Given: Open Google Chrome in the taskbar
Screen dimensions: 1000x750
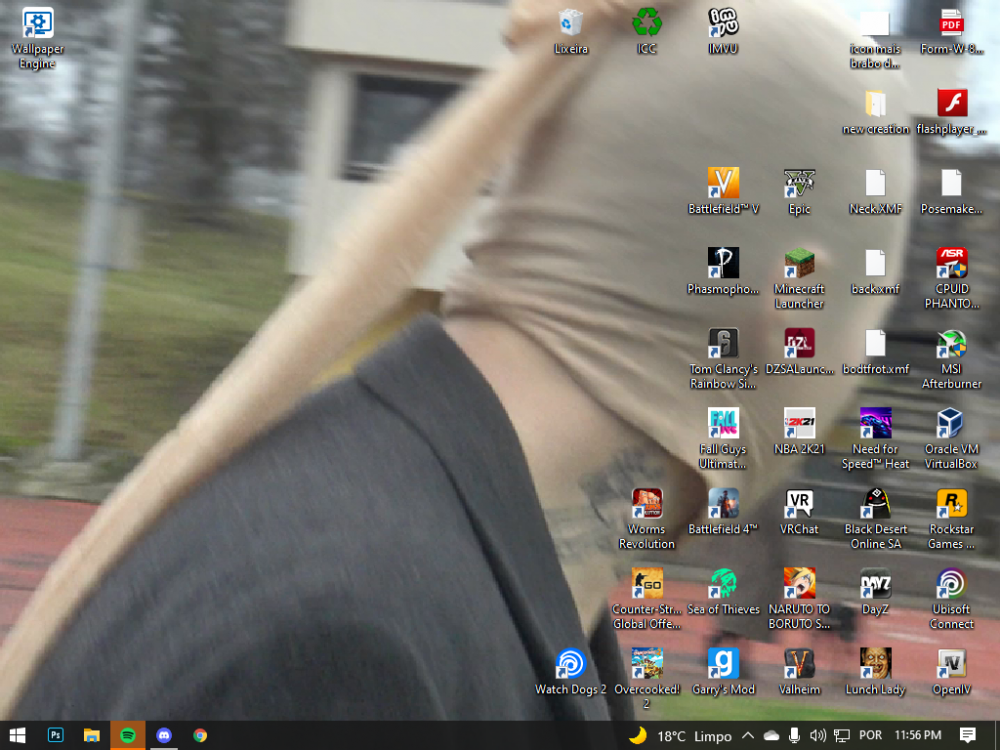Looking at the screenshot, I should (x=200, y=735).
